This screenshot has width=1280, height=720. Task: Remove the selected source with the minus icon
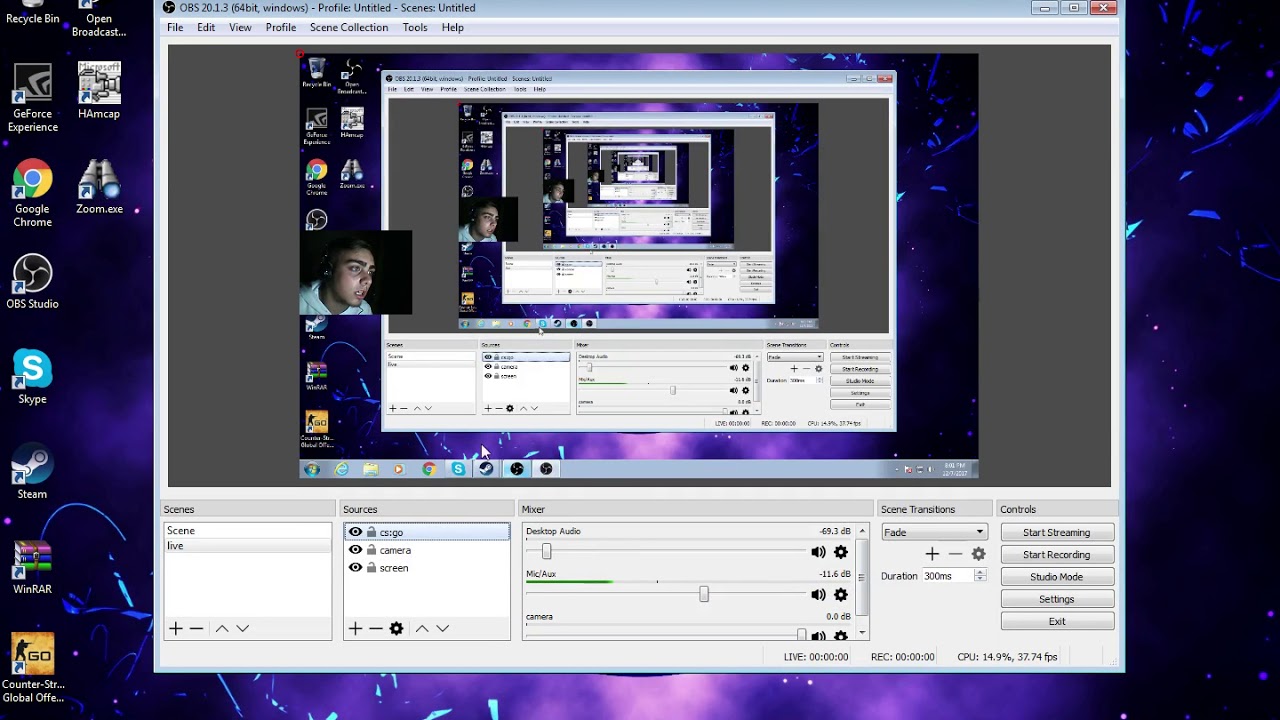[x=375, y=628]
